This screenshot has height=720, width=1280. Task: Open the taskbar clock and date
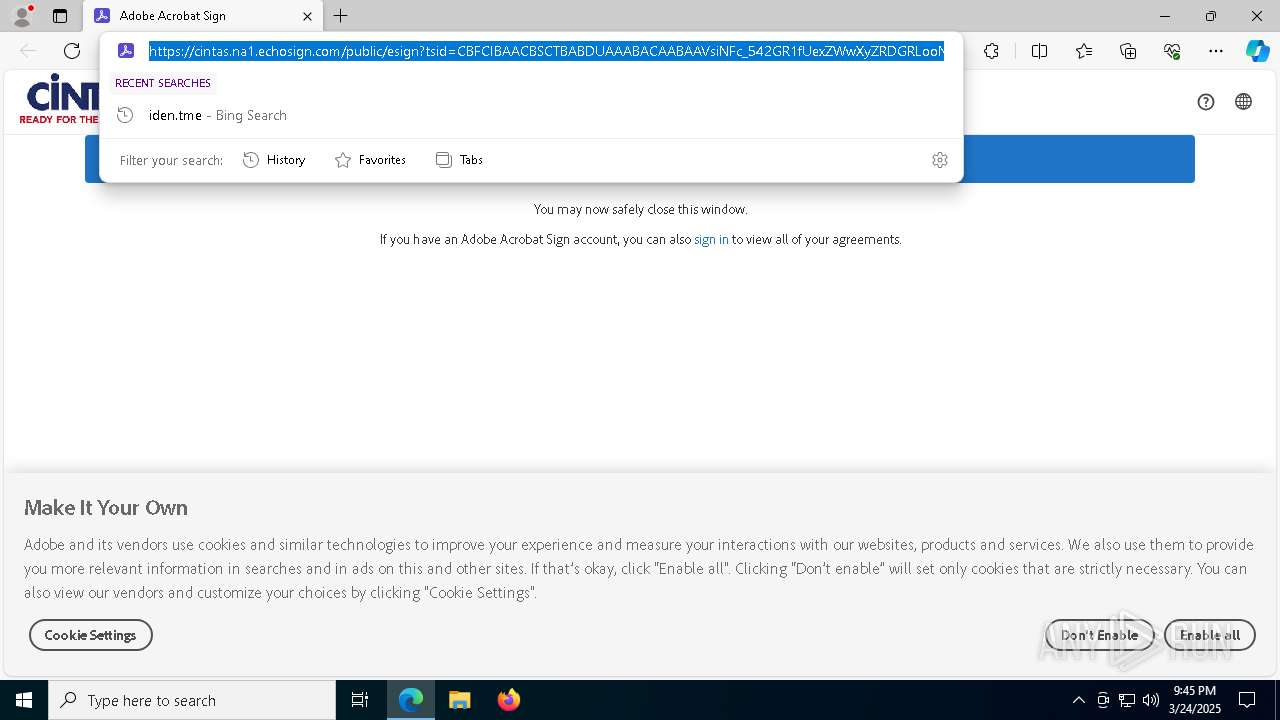1195,700
